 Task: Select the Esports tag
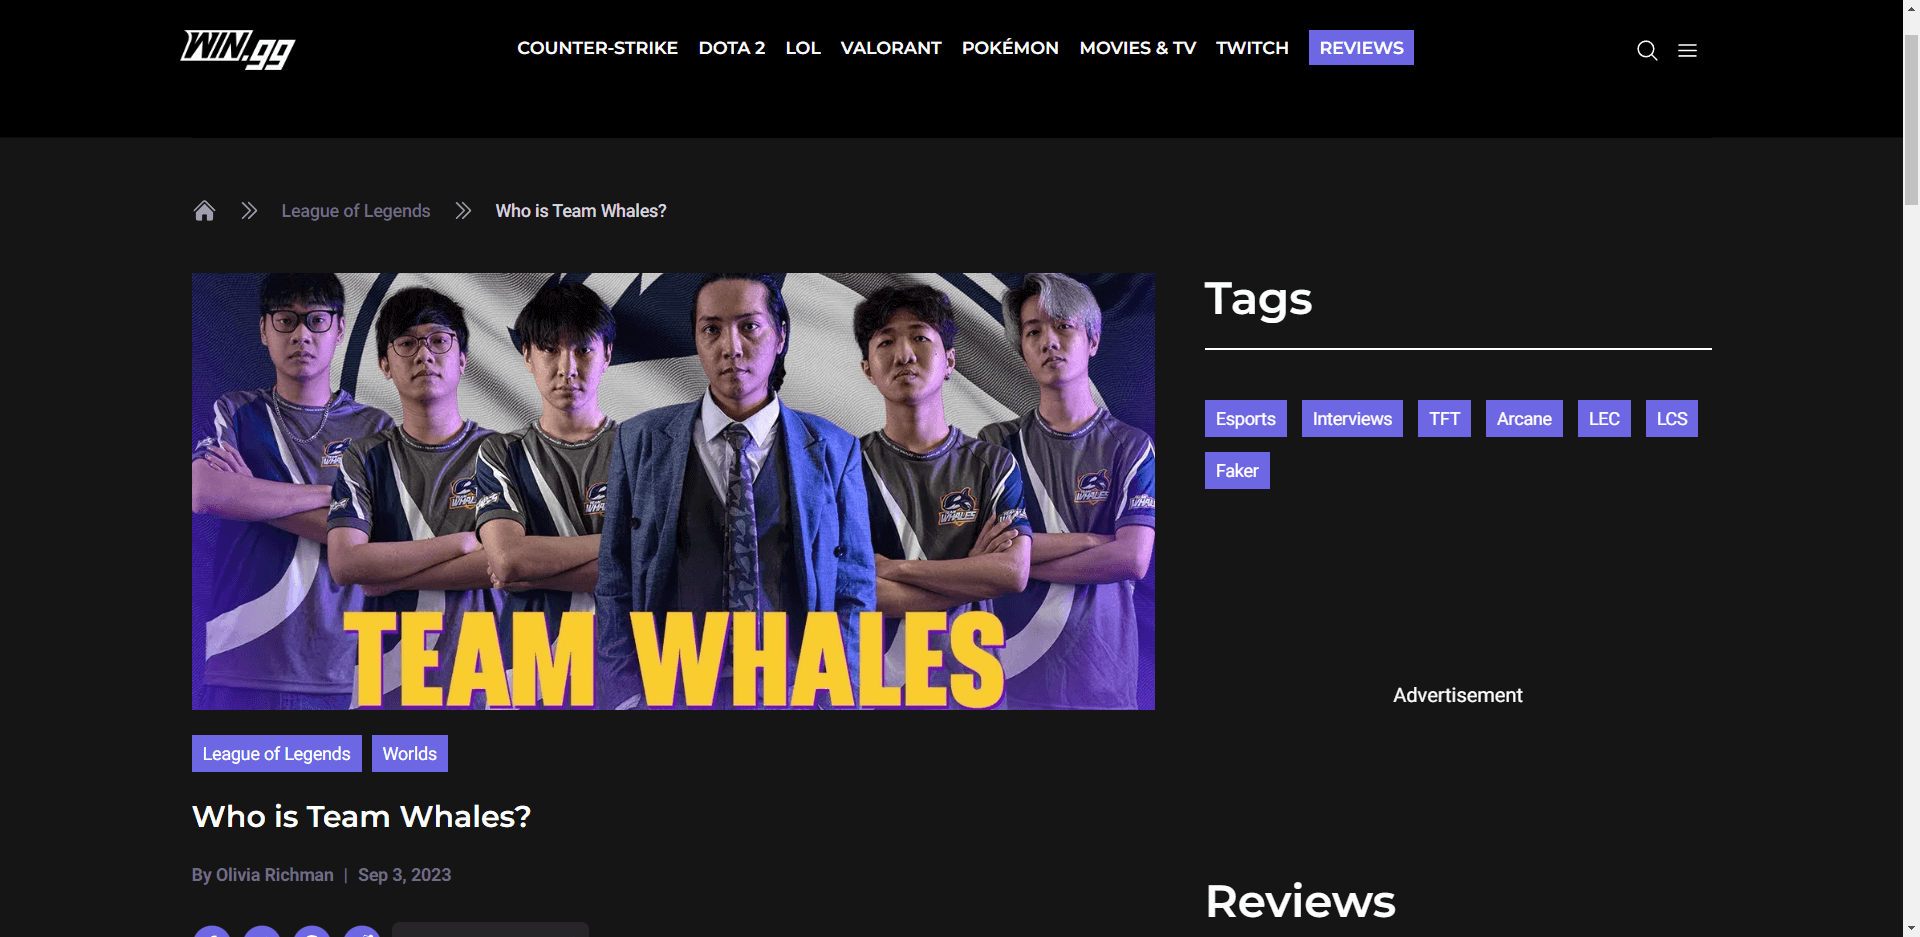(x=1245, y=418)
